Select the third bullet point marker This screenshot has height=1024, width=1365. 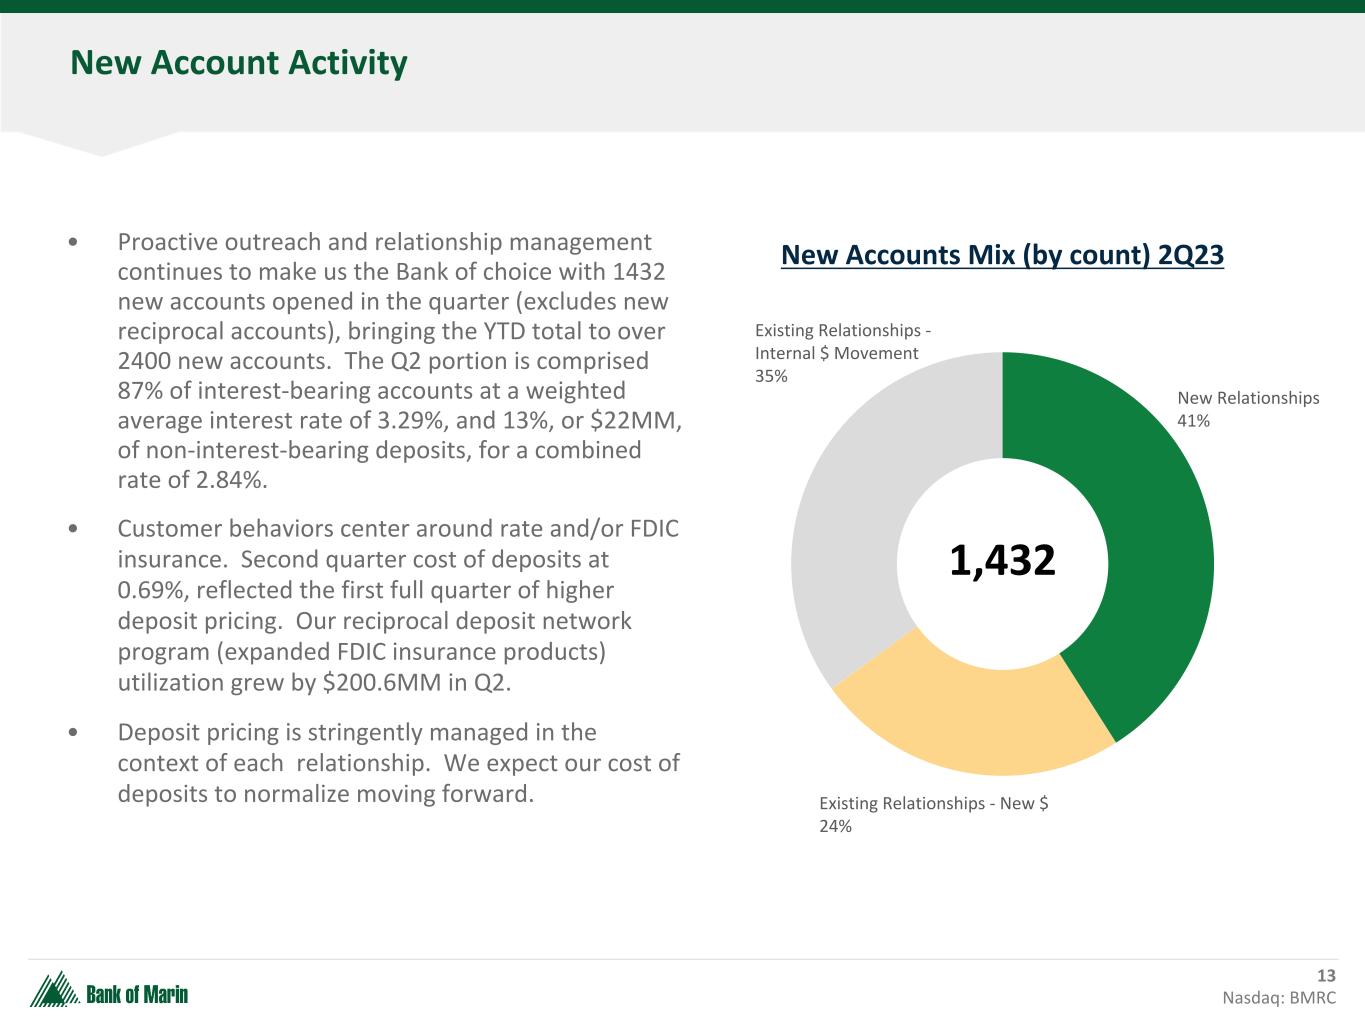[75, 733]
